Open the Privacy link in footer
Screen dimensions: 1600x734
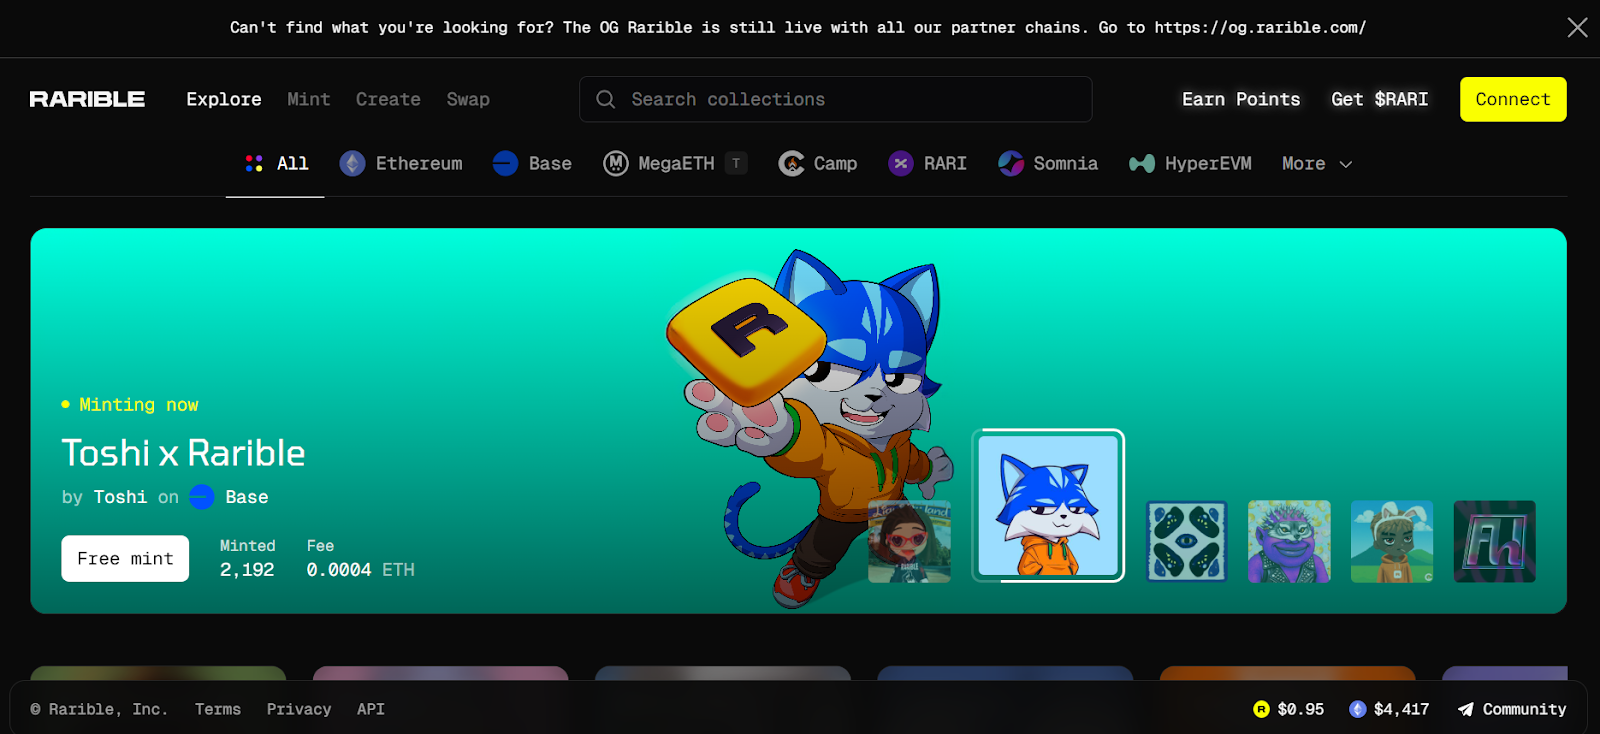(299, 709)
